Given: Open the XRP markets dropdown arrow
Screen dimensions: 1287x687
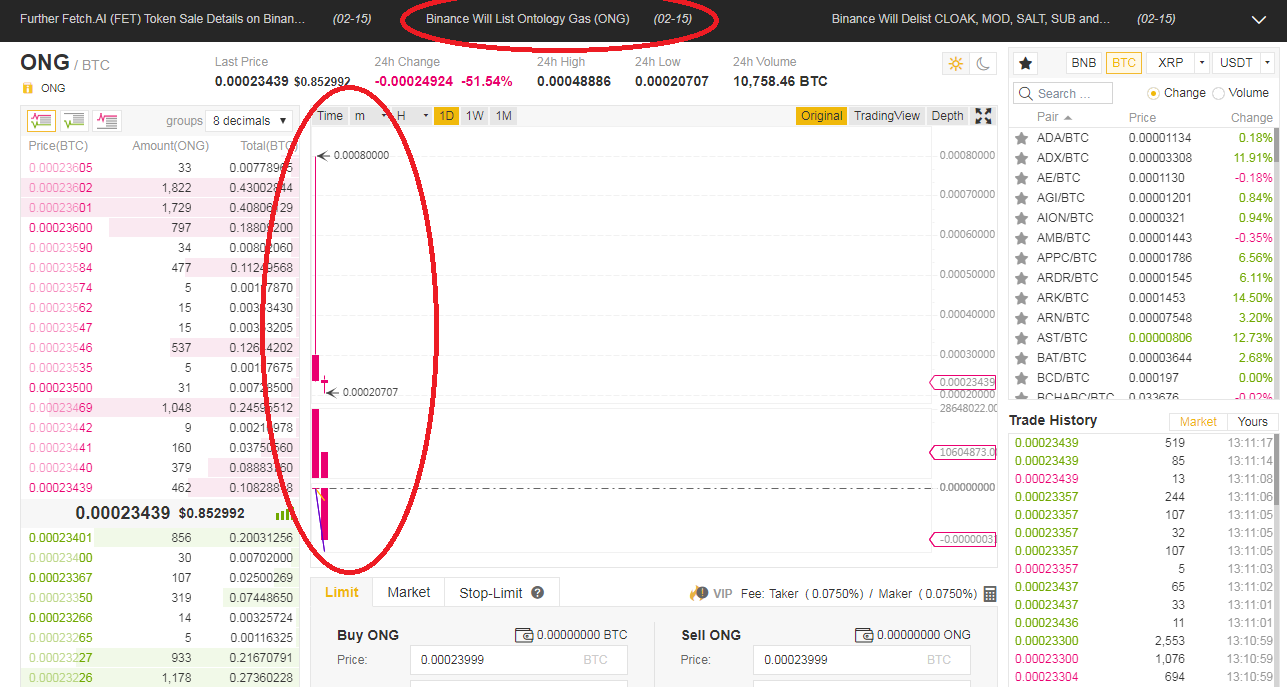Looking at the screenshot, I should pos(1202,63).
